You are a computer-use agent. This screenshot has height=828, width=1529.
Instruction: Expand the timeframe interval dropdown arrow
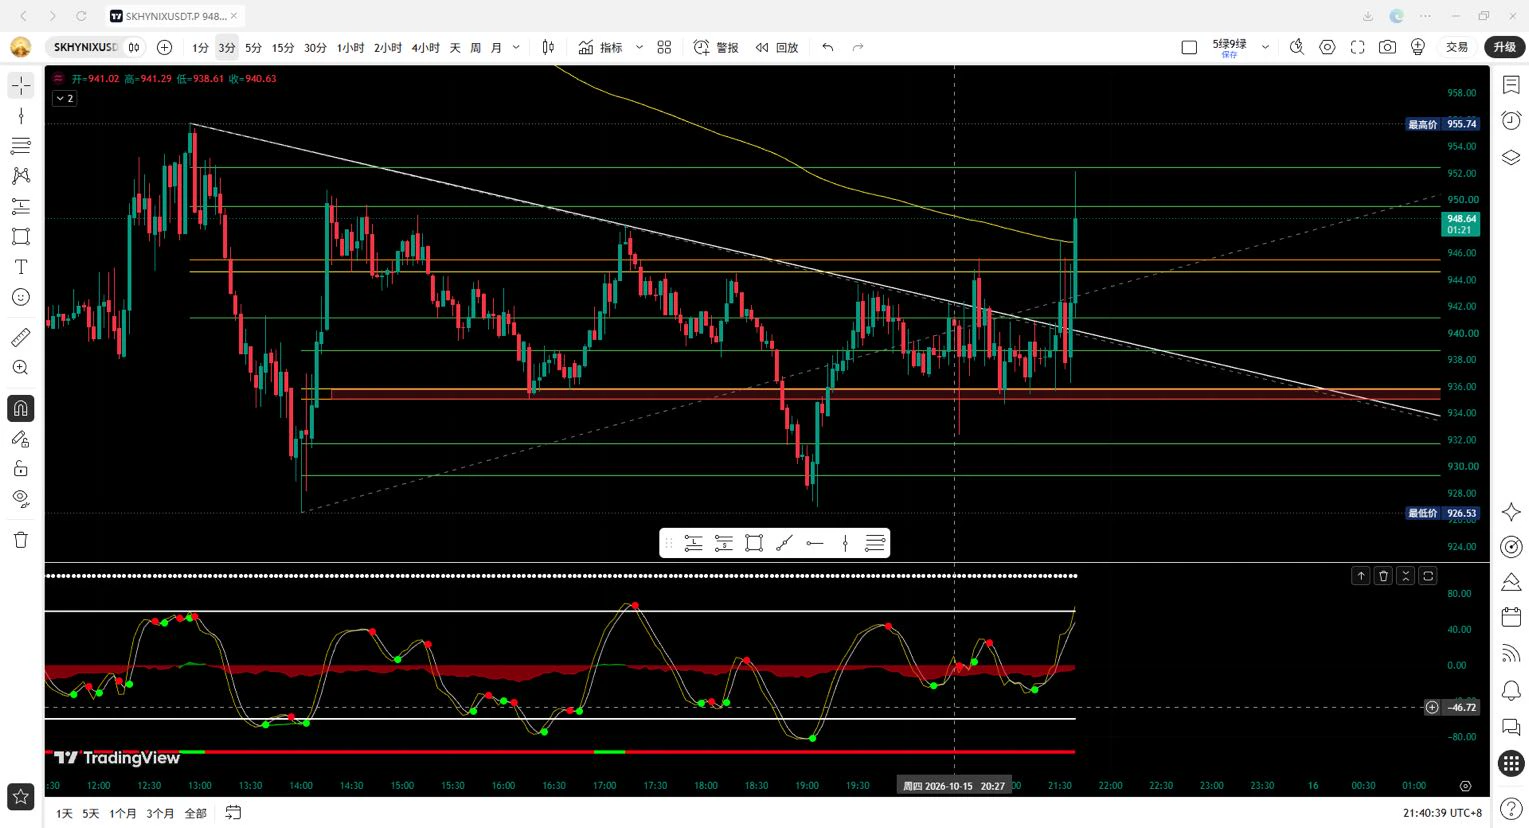pos(516,47)
